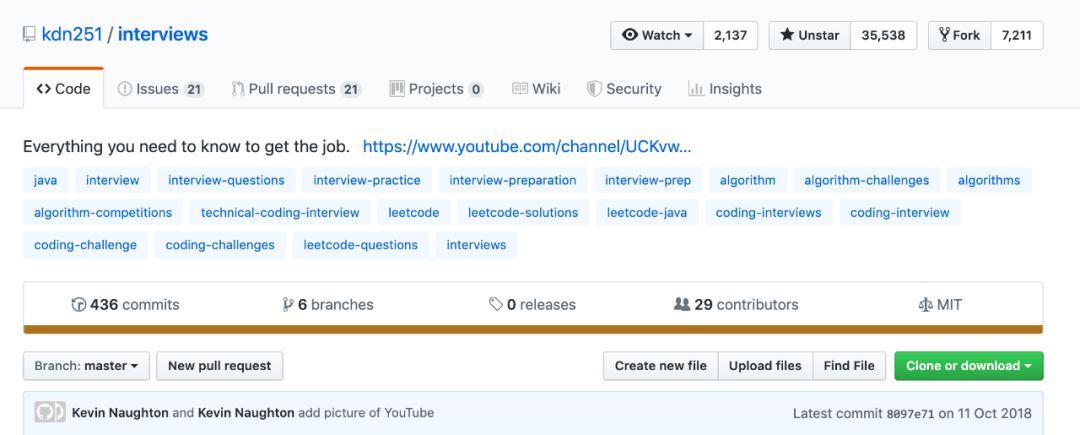Click the orange language breakdown bar
Image resolution: width=1080 pixels, height=435 pixels.
click(533, 330)
